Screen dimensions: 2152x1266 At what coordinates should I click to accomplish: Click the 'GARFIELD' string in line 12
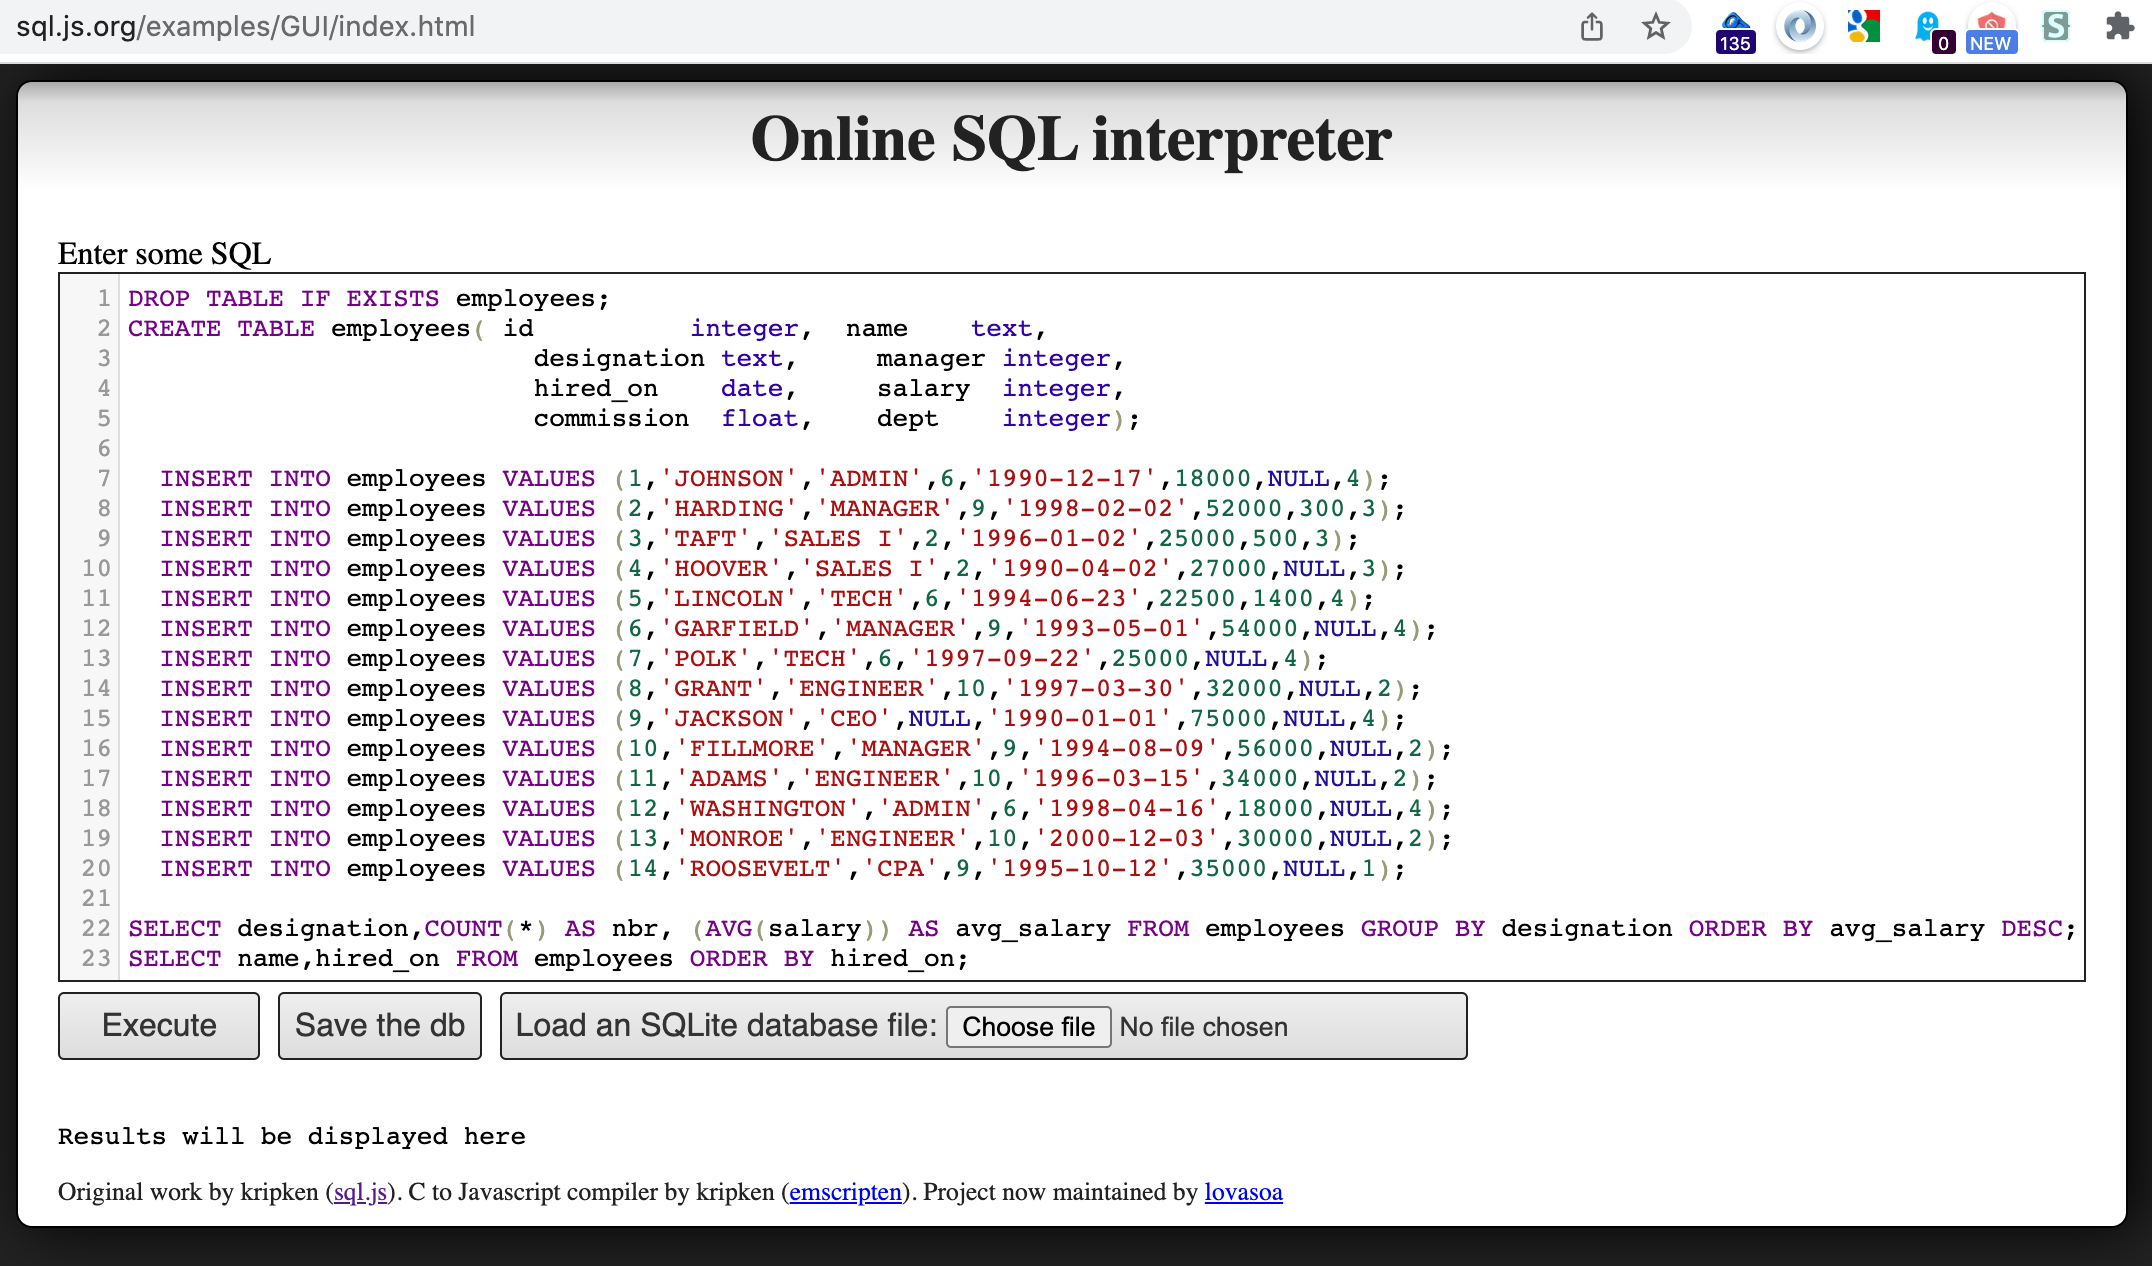tap(736, 629)
